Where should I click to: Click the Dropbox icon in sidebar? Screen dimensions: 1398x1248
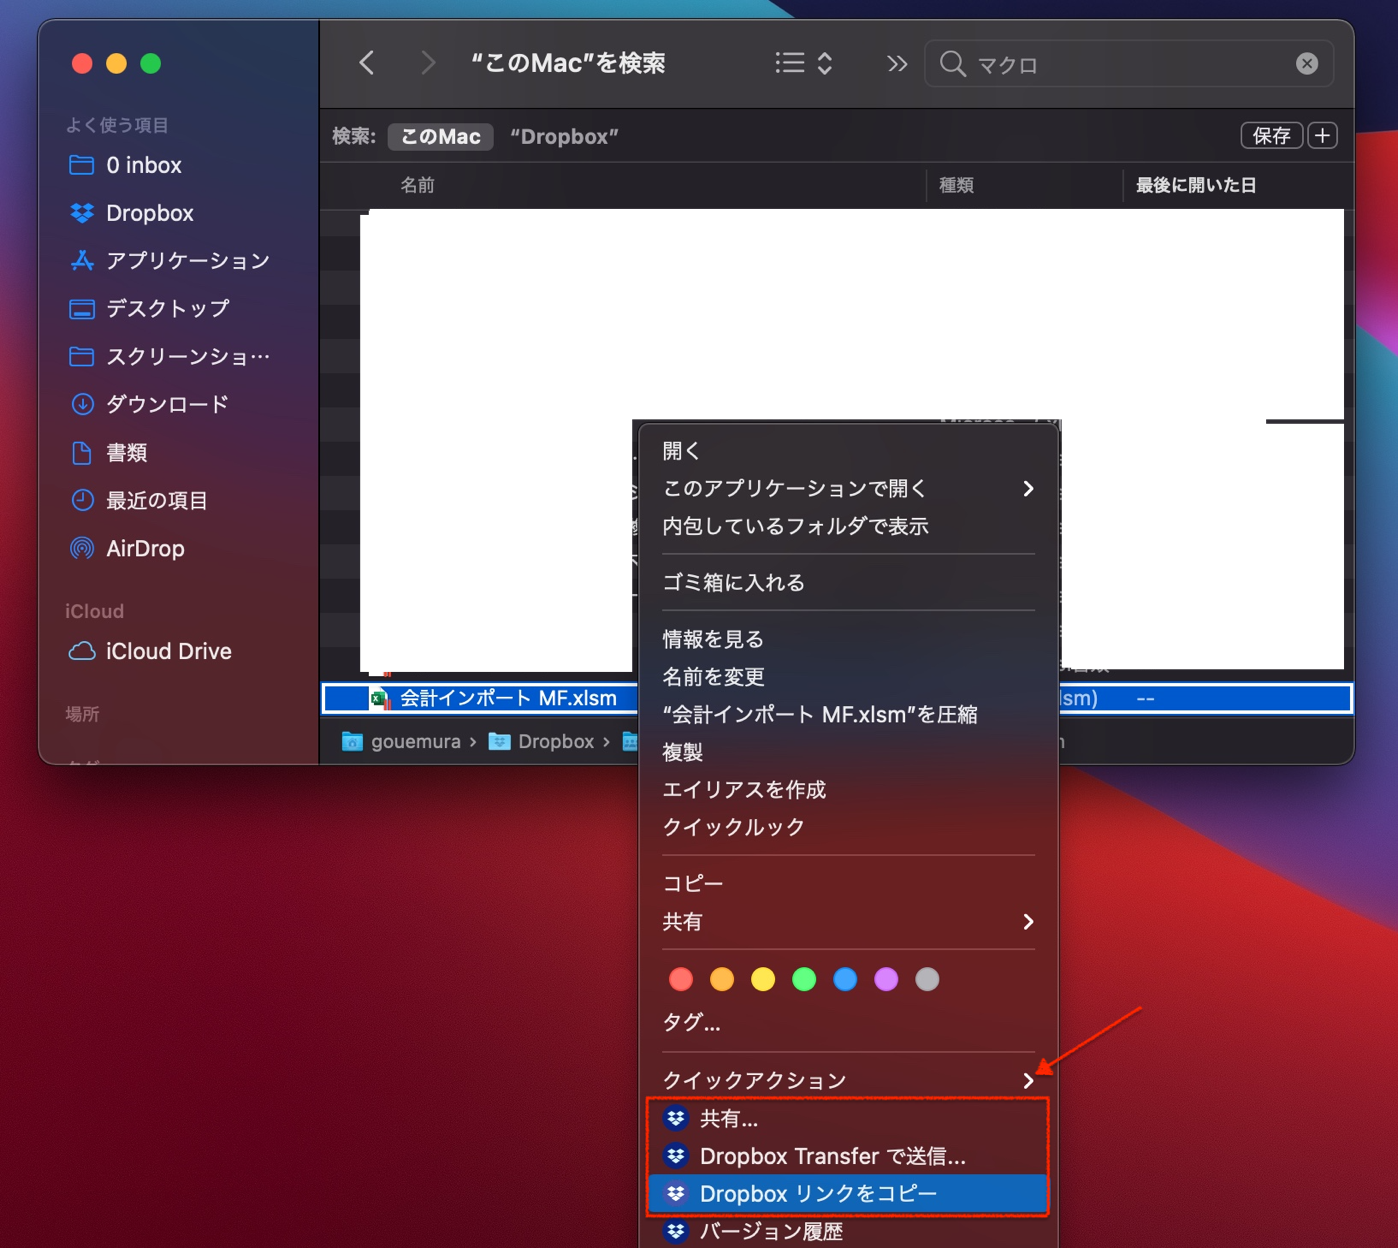(82, 213)
